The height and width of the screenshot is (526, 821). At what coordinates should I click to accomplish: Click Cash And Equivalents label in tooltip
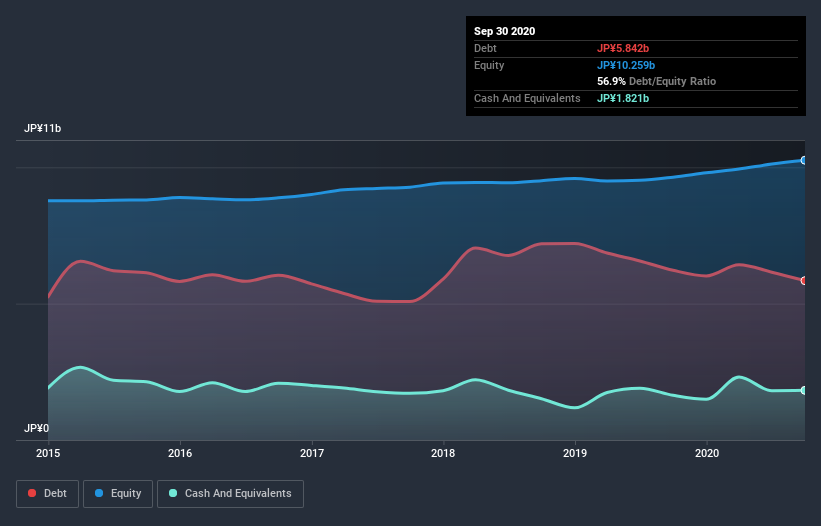click(x=527, y=98)
